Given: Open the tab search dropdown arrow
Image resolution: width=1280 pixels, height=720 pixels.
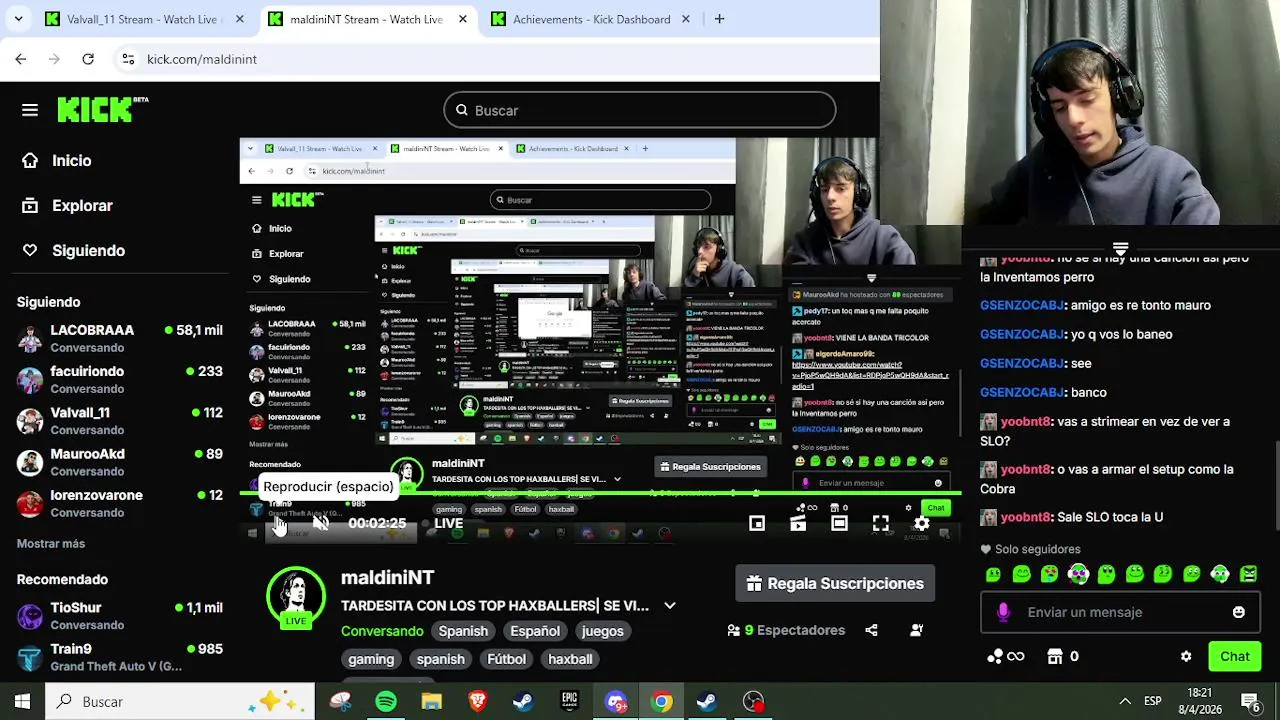Looking at the screenshot, I should 19,19.
